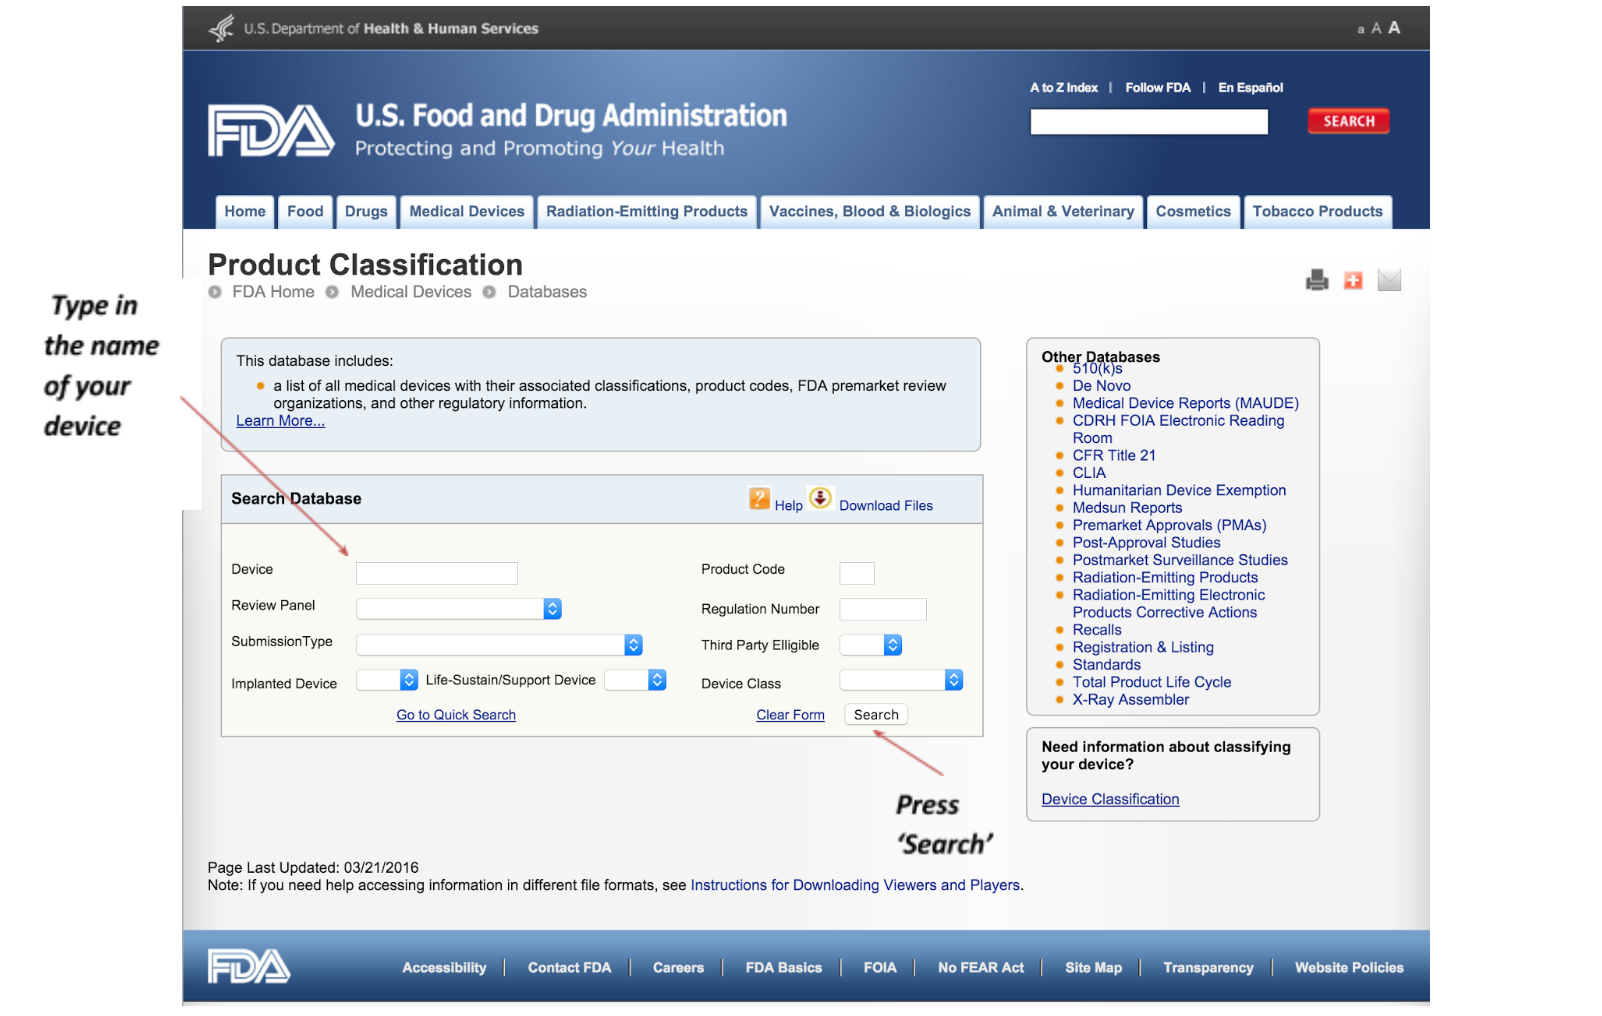This screenshot has height=1016, width=1602.
Task: Open Medical Device Reports (MAUDE) link
Action: point(1185,403)
